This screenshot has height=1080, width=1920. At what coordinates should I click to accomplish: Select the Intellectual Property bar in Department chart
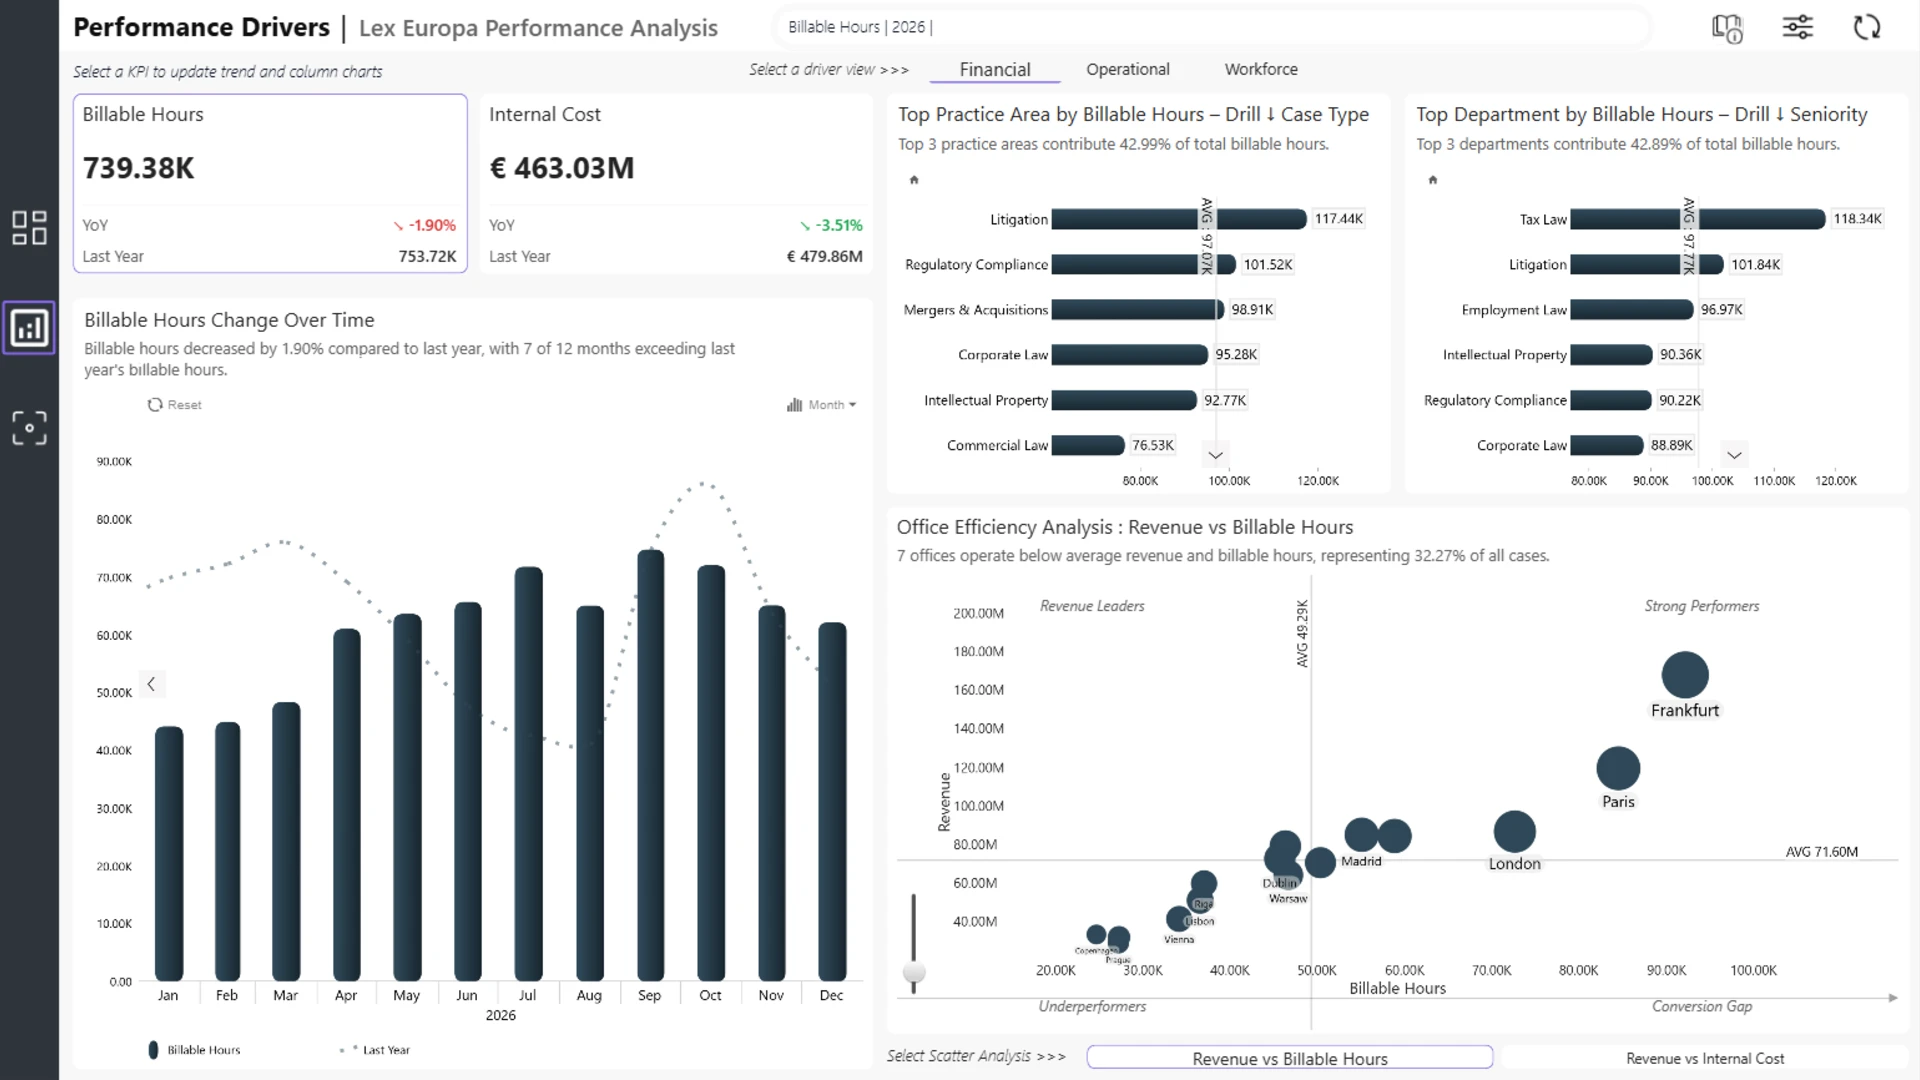1611,354
